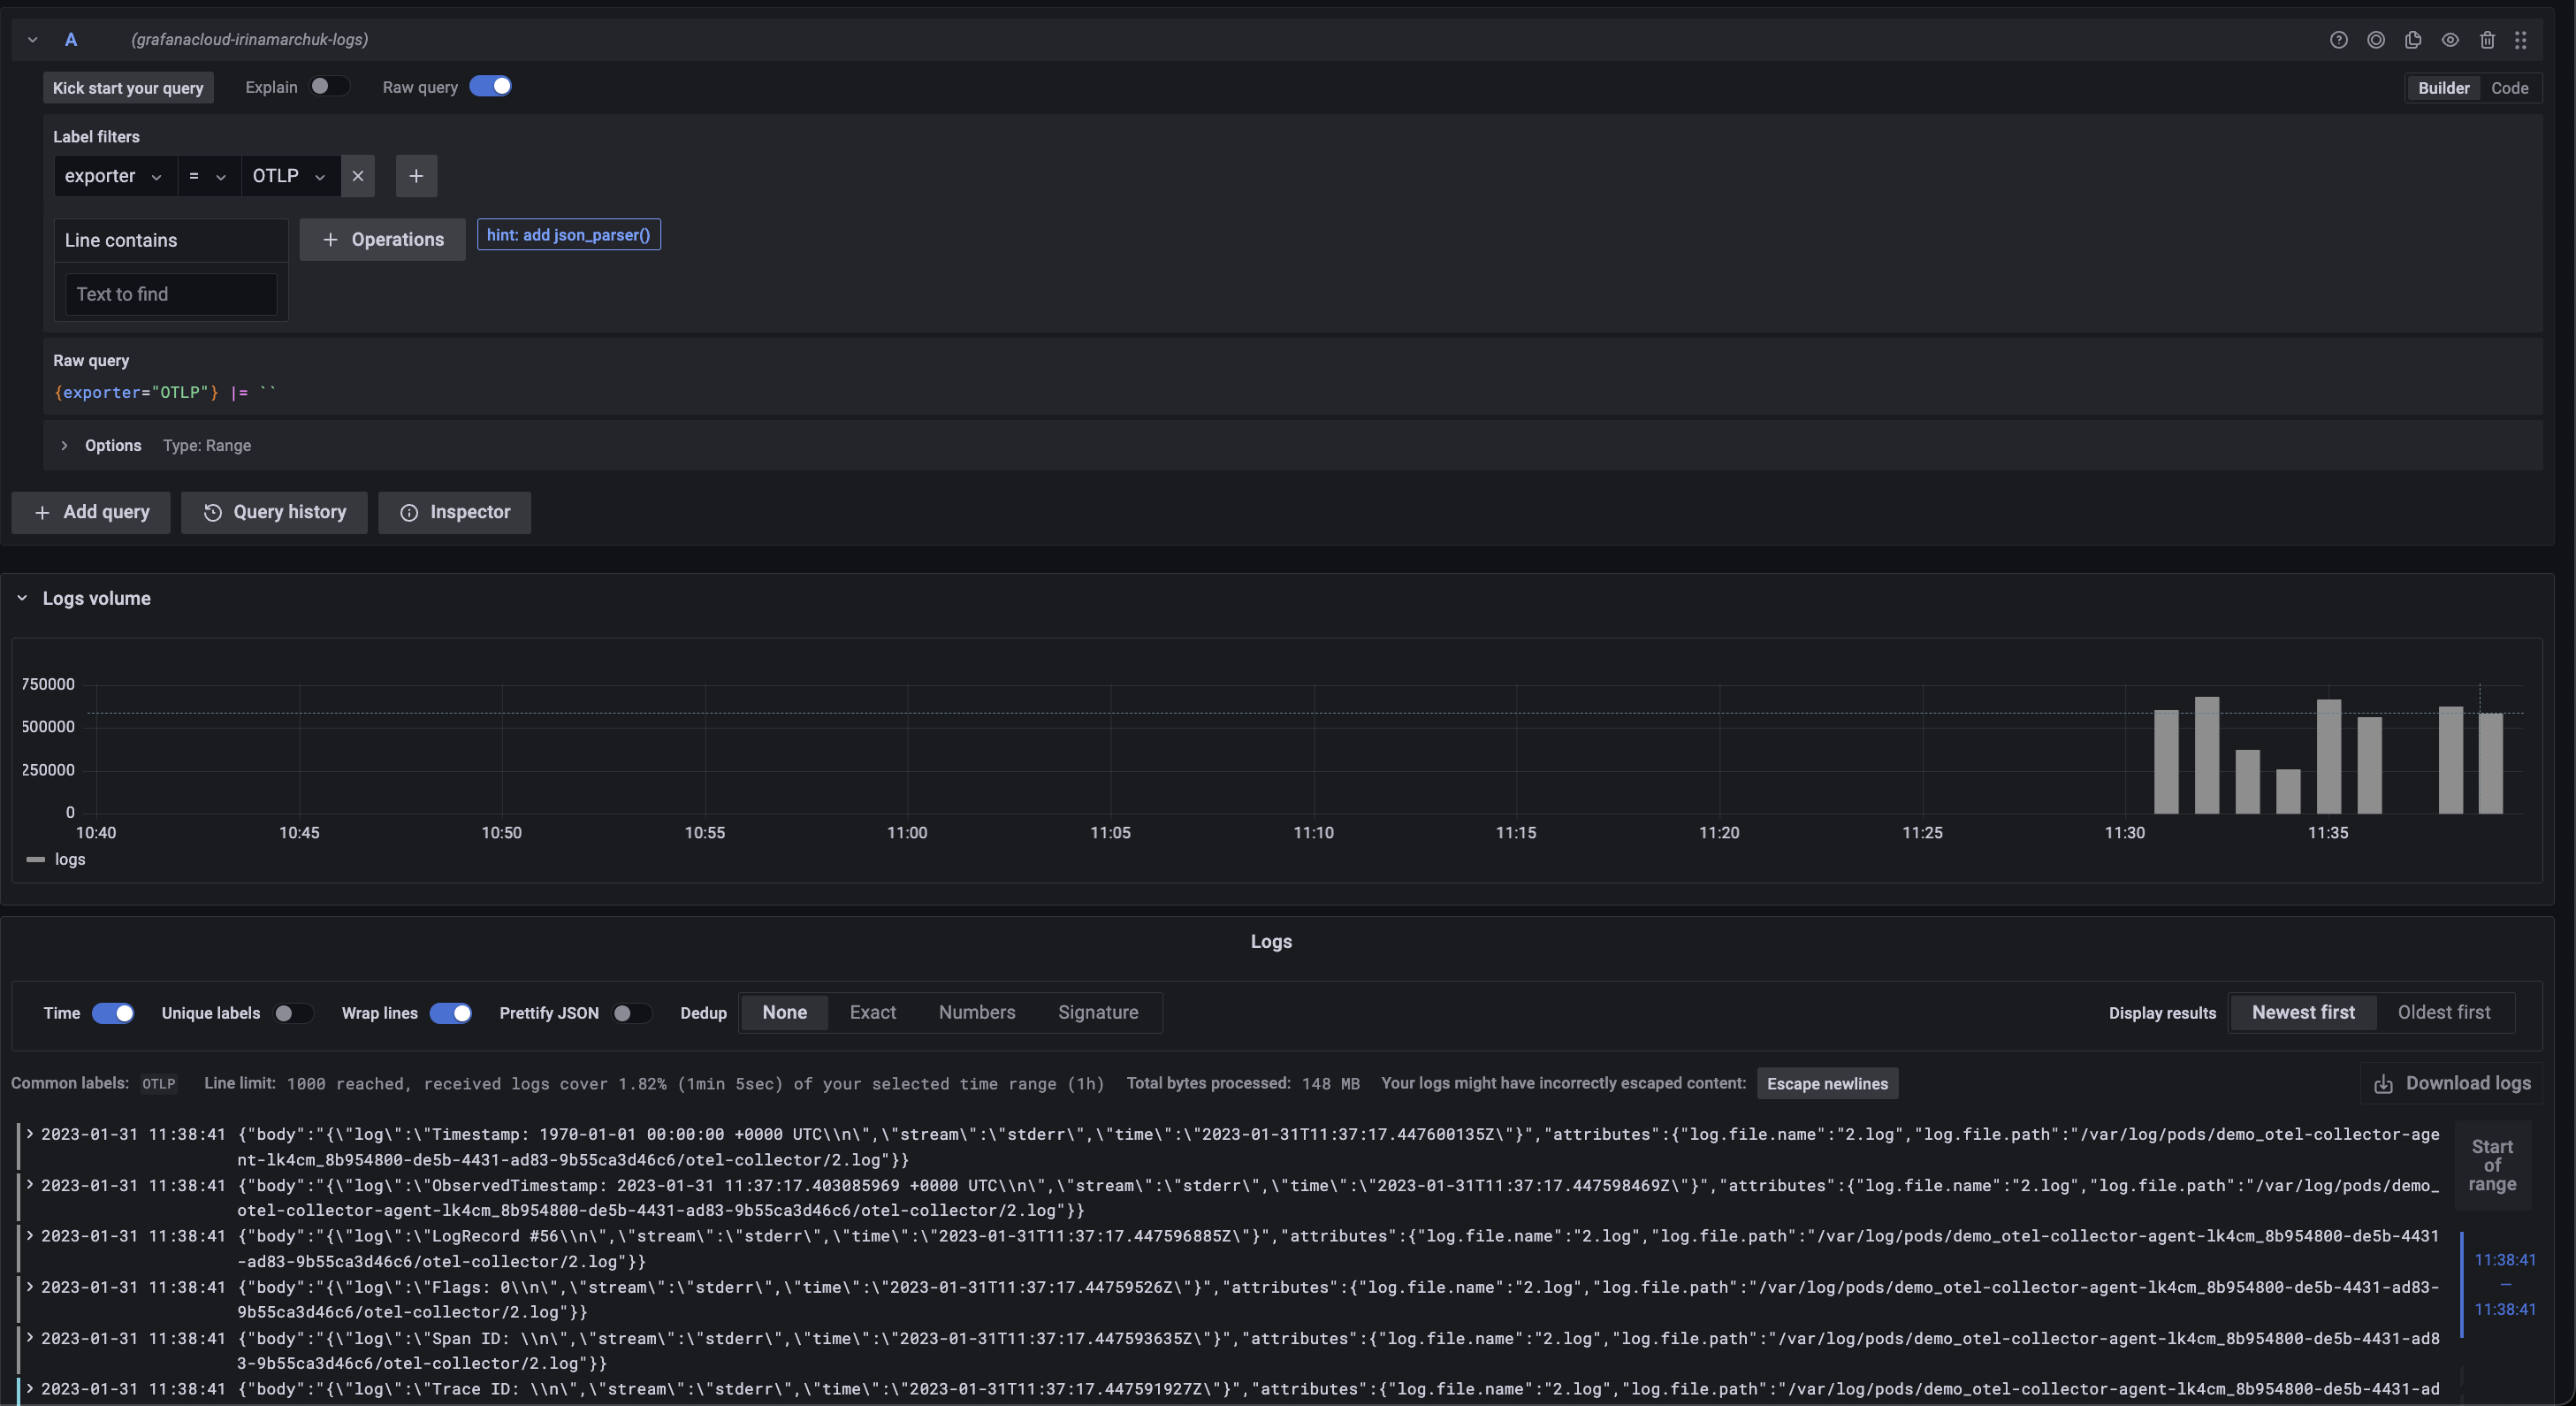Click the tallest bar near 11:35
This screenshot has height=1406, width=2576.
point(2328,756)
